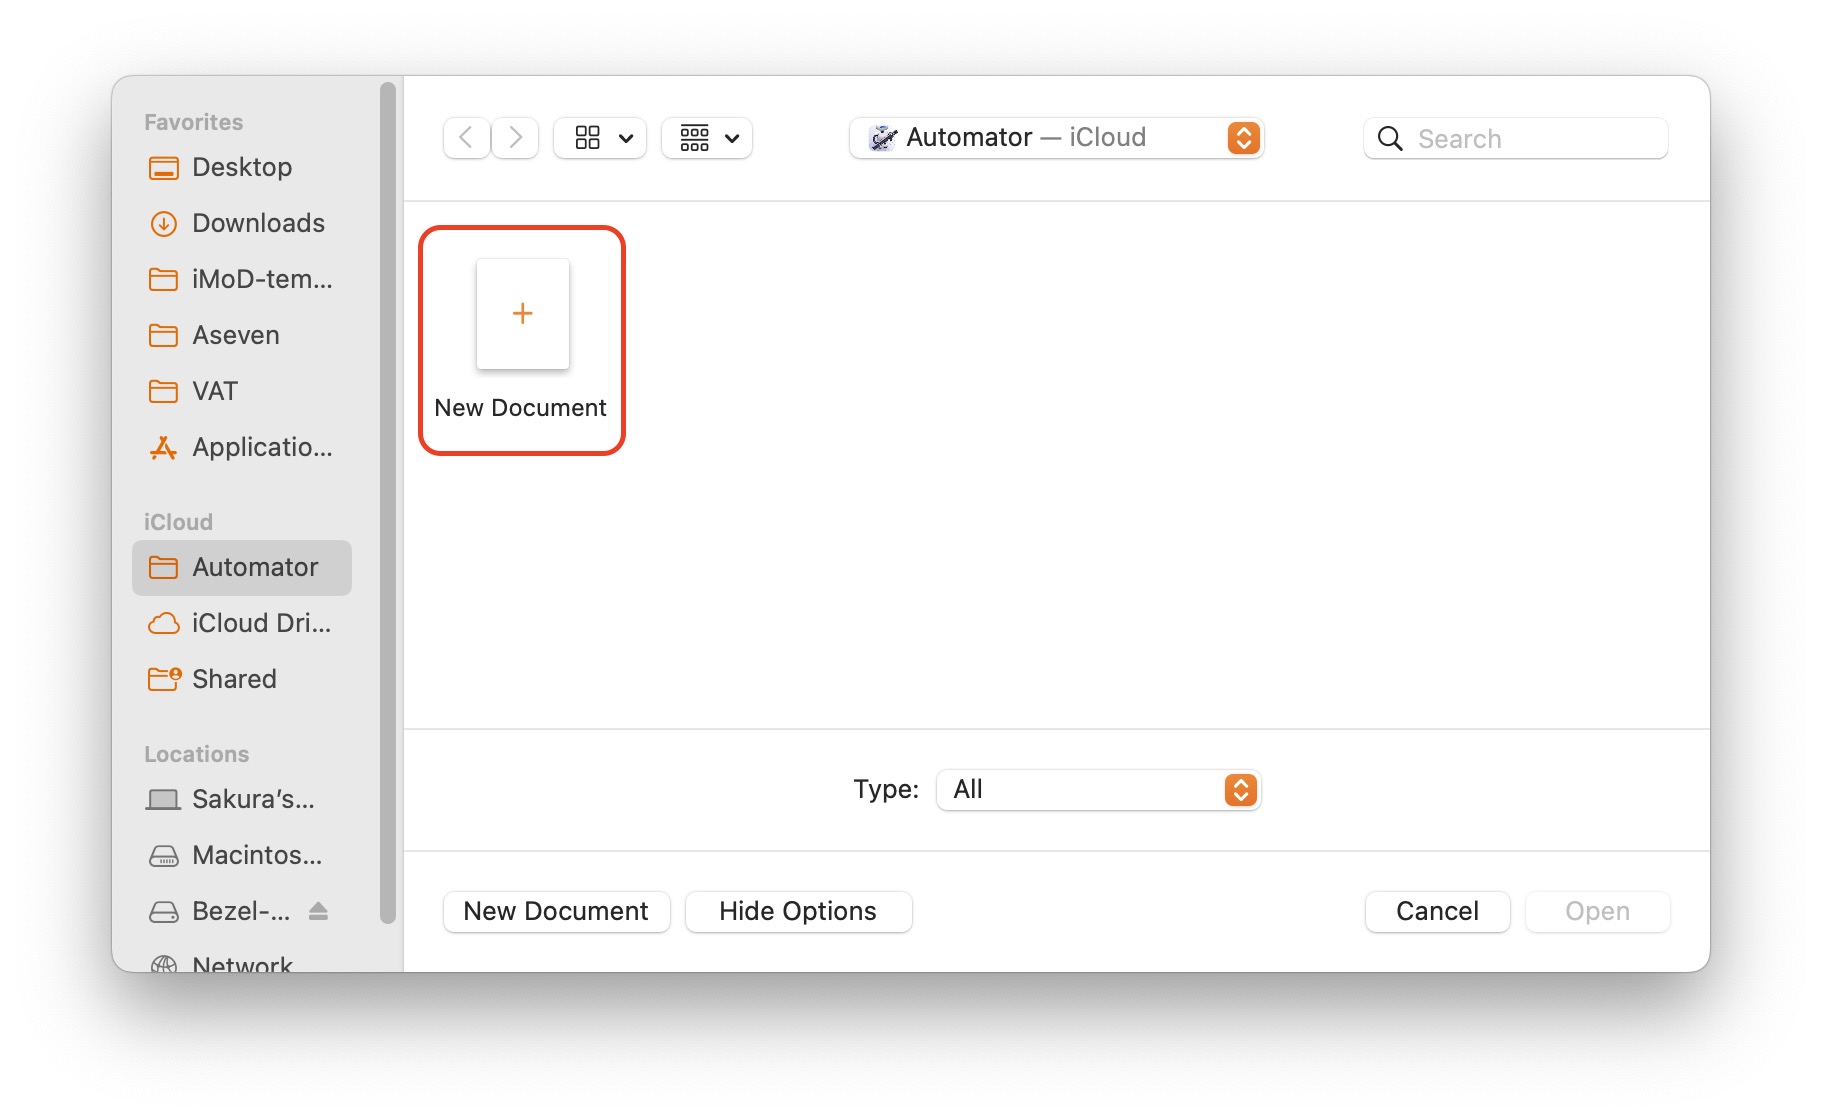Cancel the open dialog
The image size is (1822, 1120).
tap(1437, 911)
